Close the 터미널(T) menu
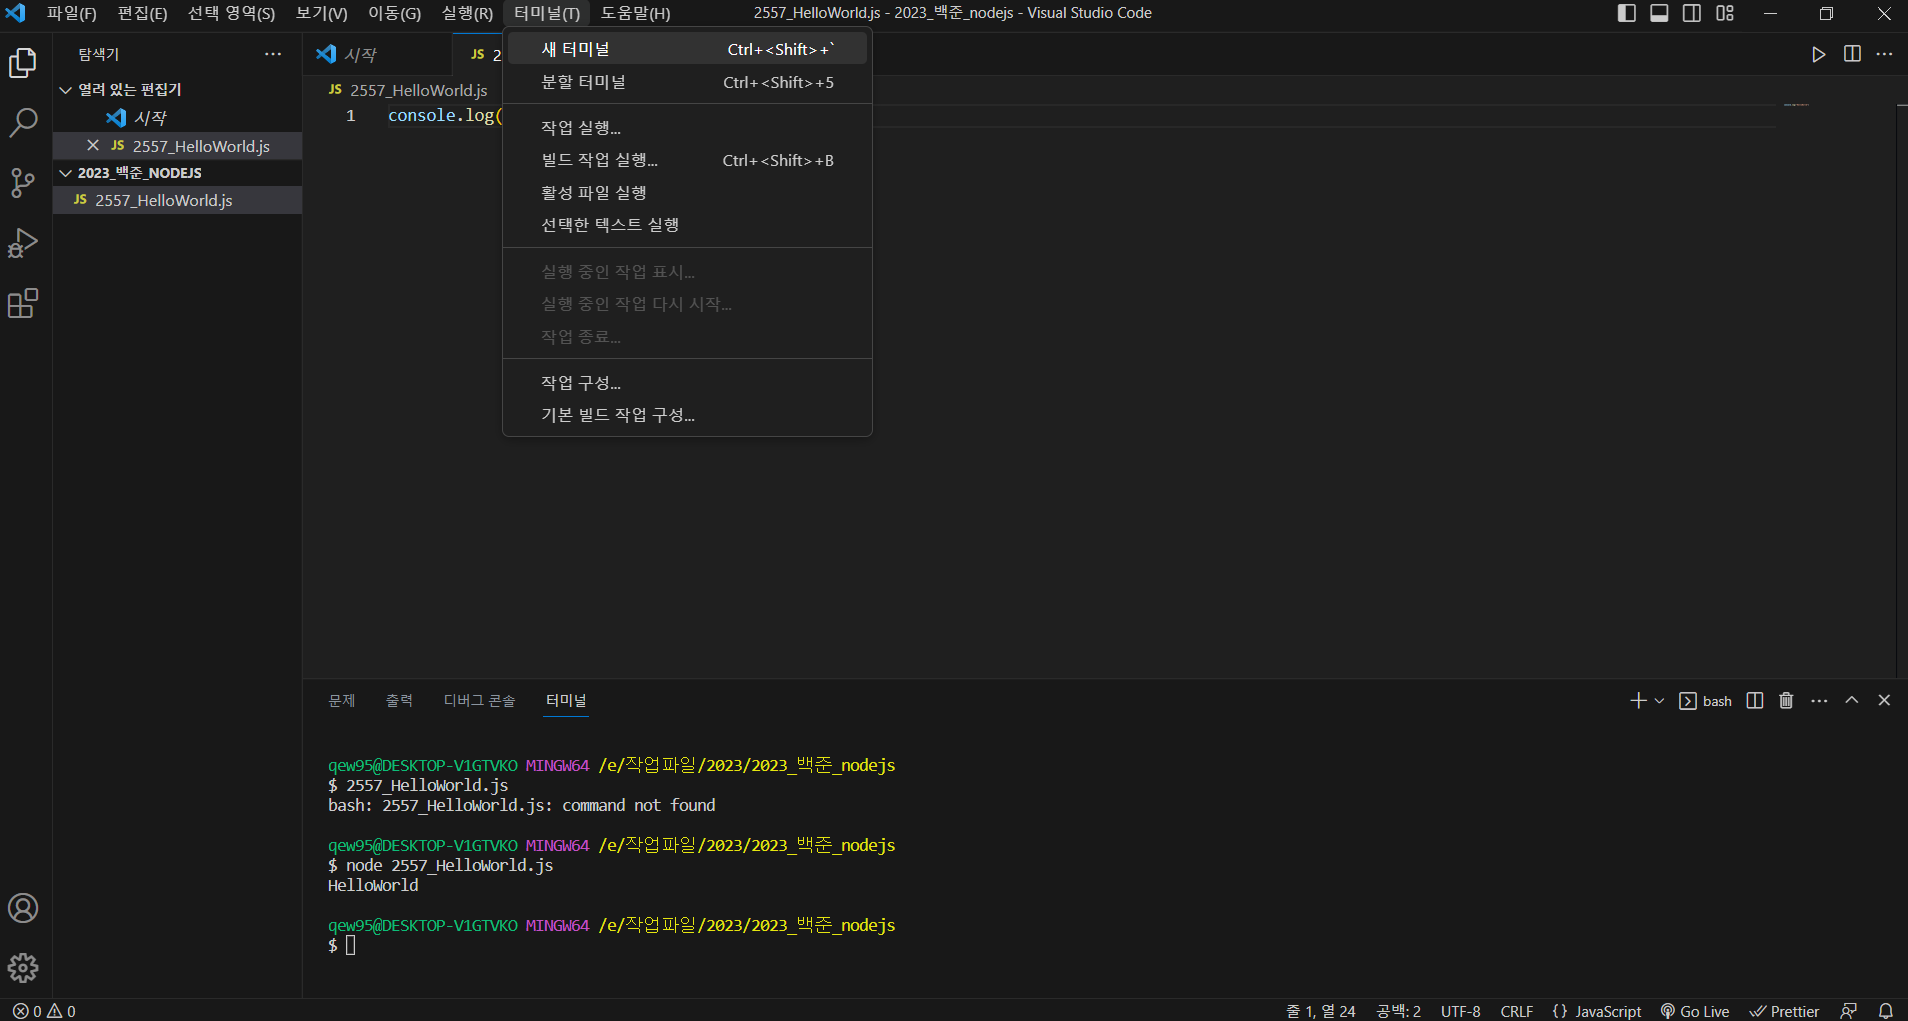The image size is (1908, 1021). tap(547, 13)
